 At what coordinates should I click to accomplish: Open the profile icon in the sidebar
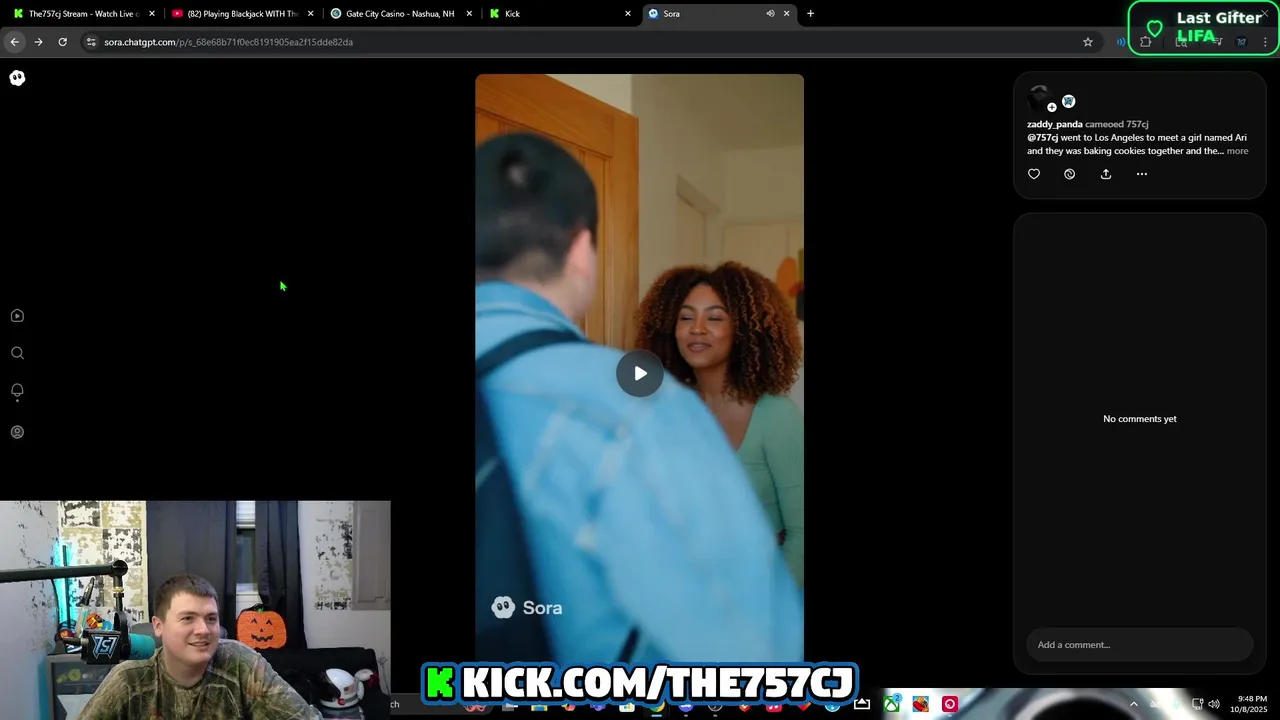tap(17, 432)
